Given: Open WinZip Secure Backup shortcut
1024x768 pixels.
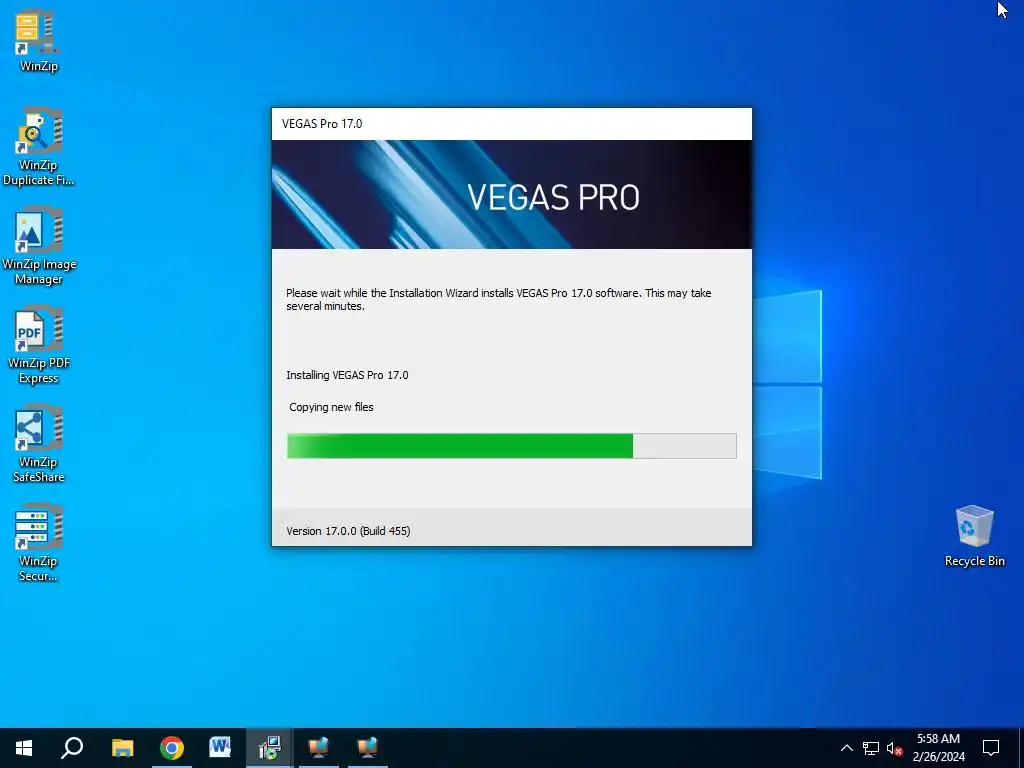Looking at the screenshot, I should coord(39,543).
